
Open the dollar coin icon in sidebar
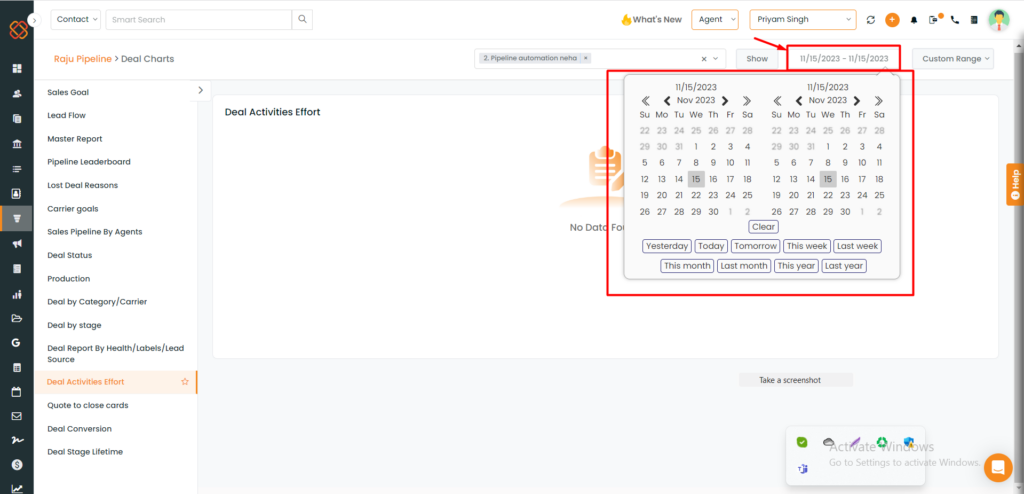click(17, 465)
